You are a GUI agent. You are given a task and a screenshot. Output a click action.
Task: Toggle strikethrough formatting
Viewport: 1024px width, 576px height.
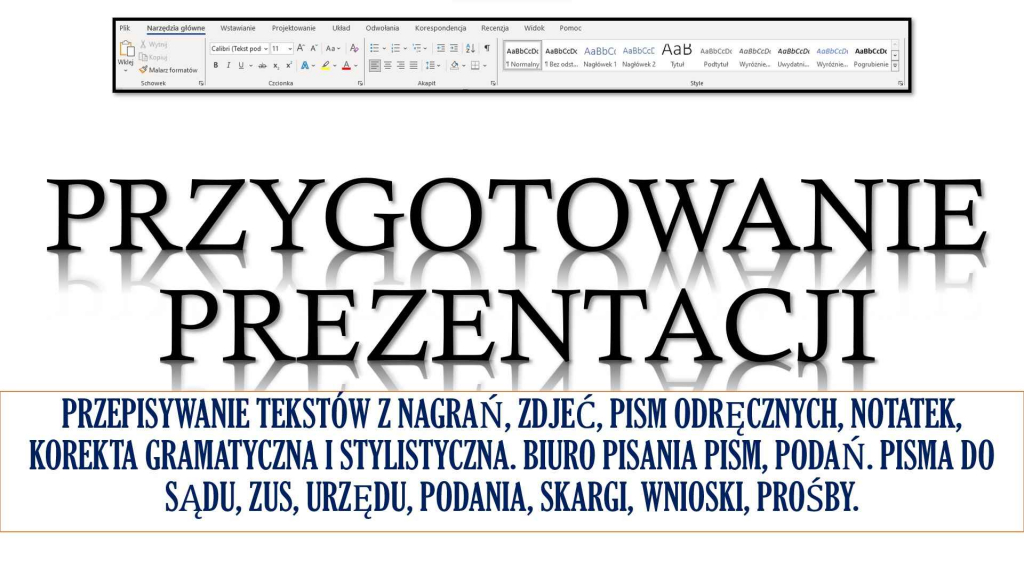[260, 64]
